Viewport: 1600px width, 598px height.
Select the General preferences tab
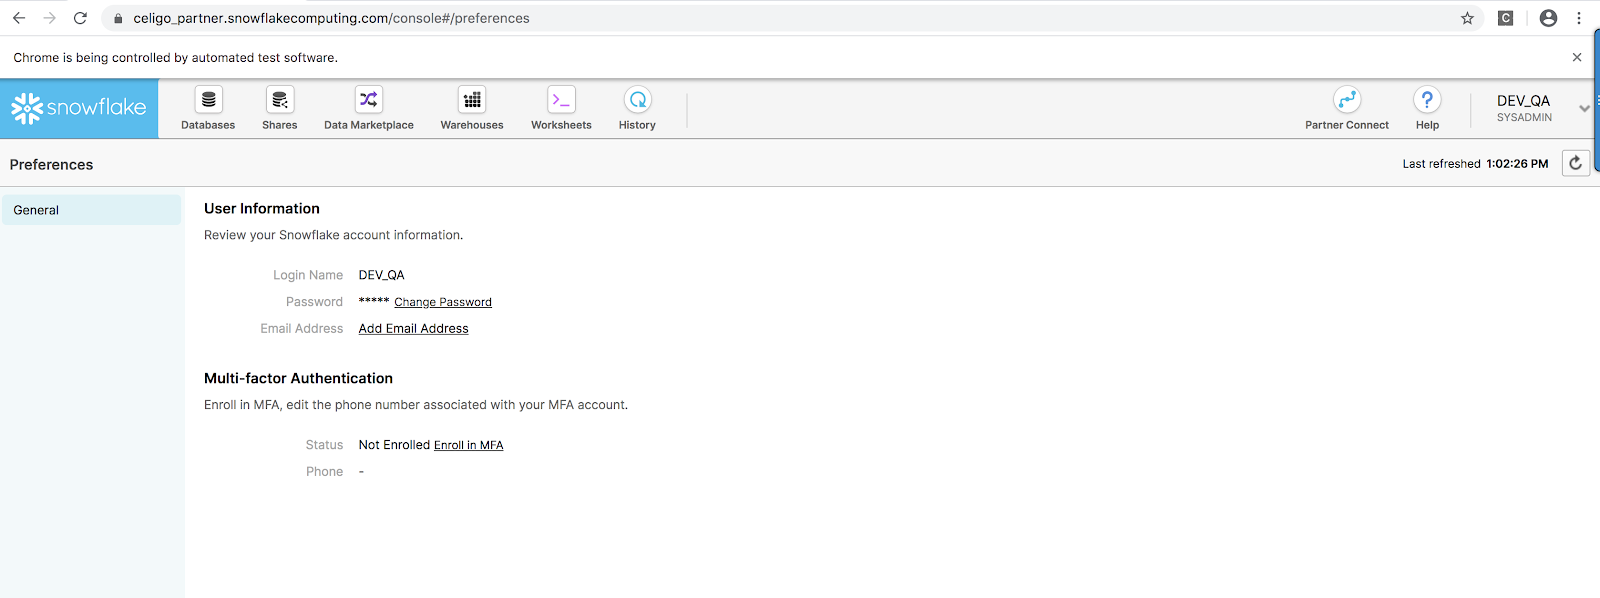click(x=91, y=210)
